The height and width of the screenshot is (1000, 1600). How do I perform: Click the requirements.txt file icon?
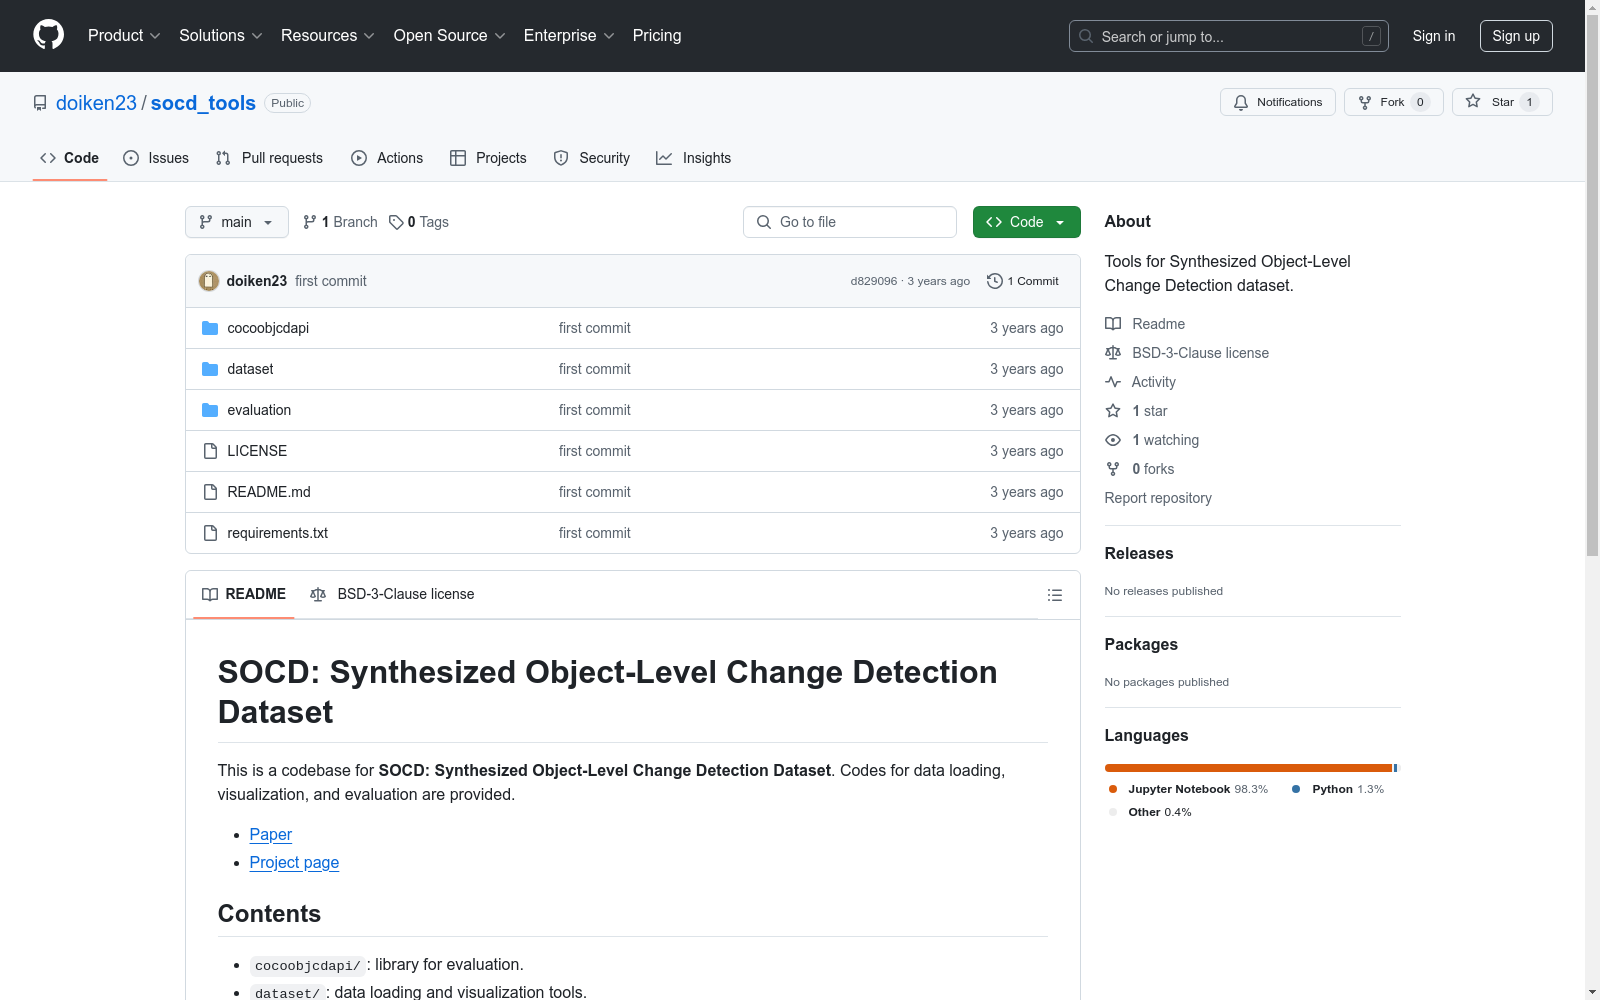point(210,533)
